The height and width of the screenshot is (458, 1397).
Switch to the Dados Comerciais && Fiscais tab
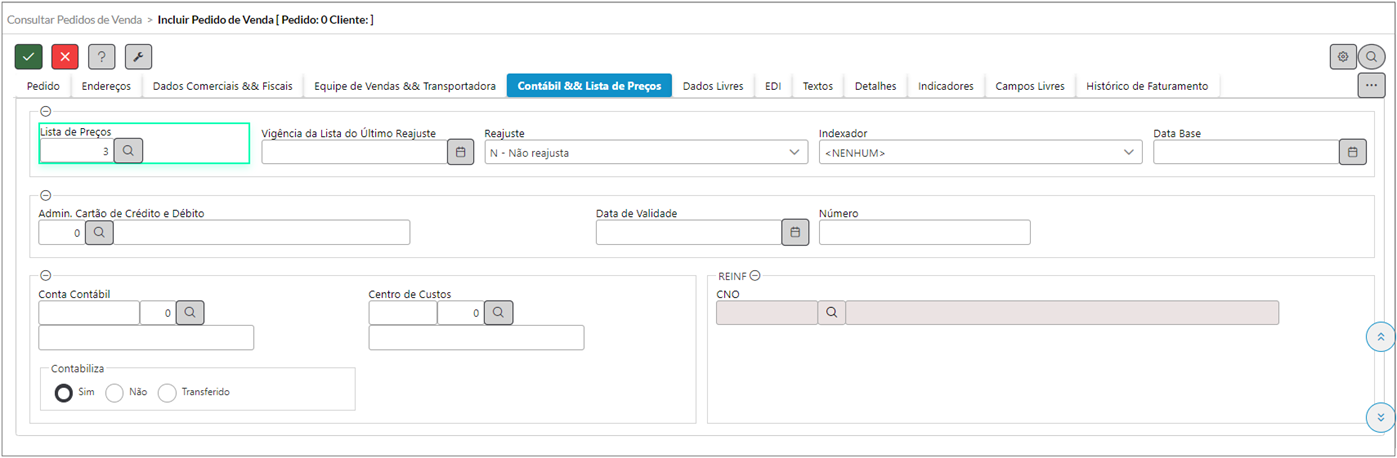(222, 86)
